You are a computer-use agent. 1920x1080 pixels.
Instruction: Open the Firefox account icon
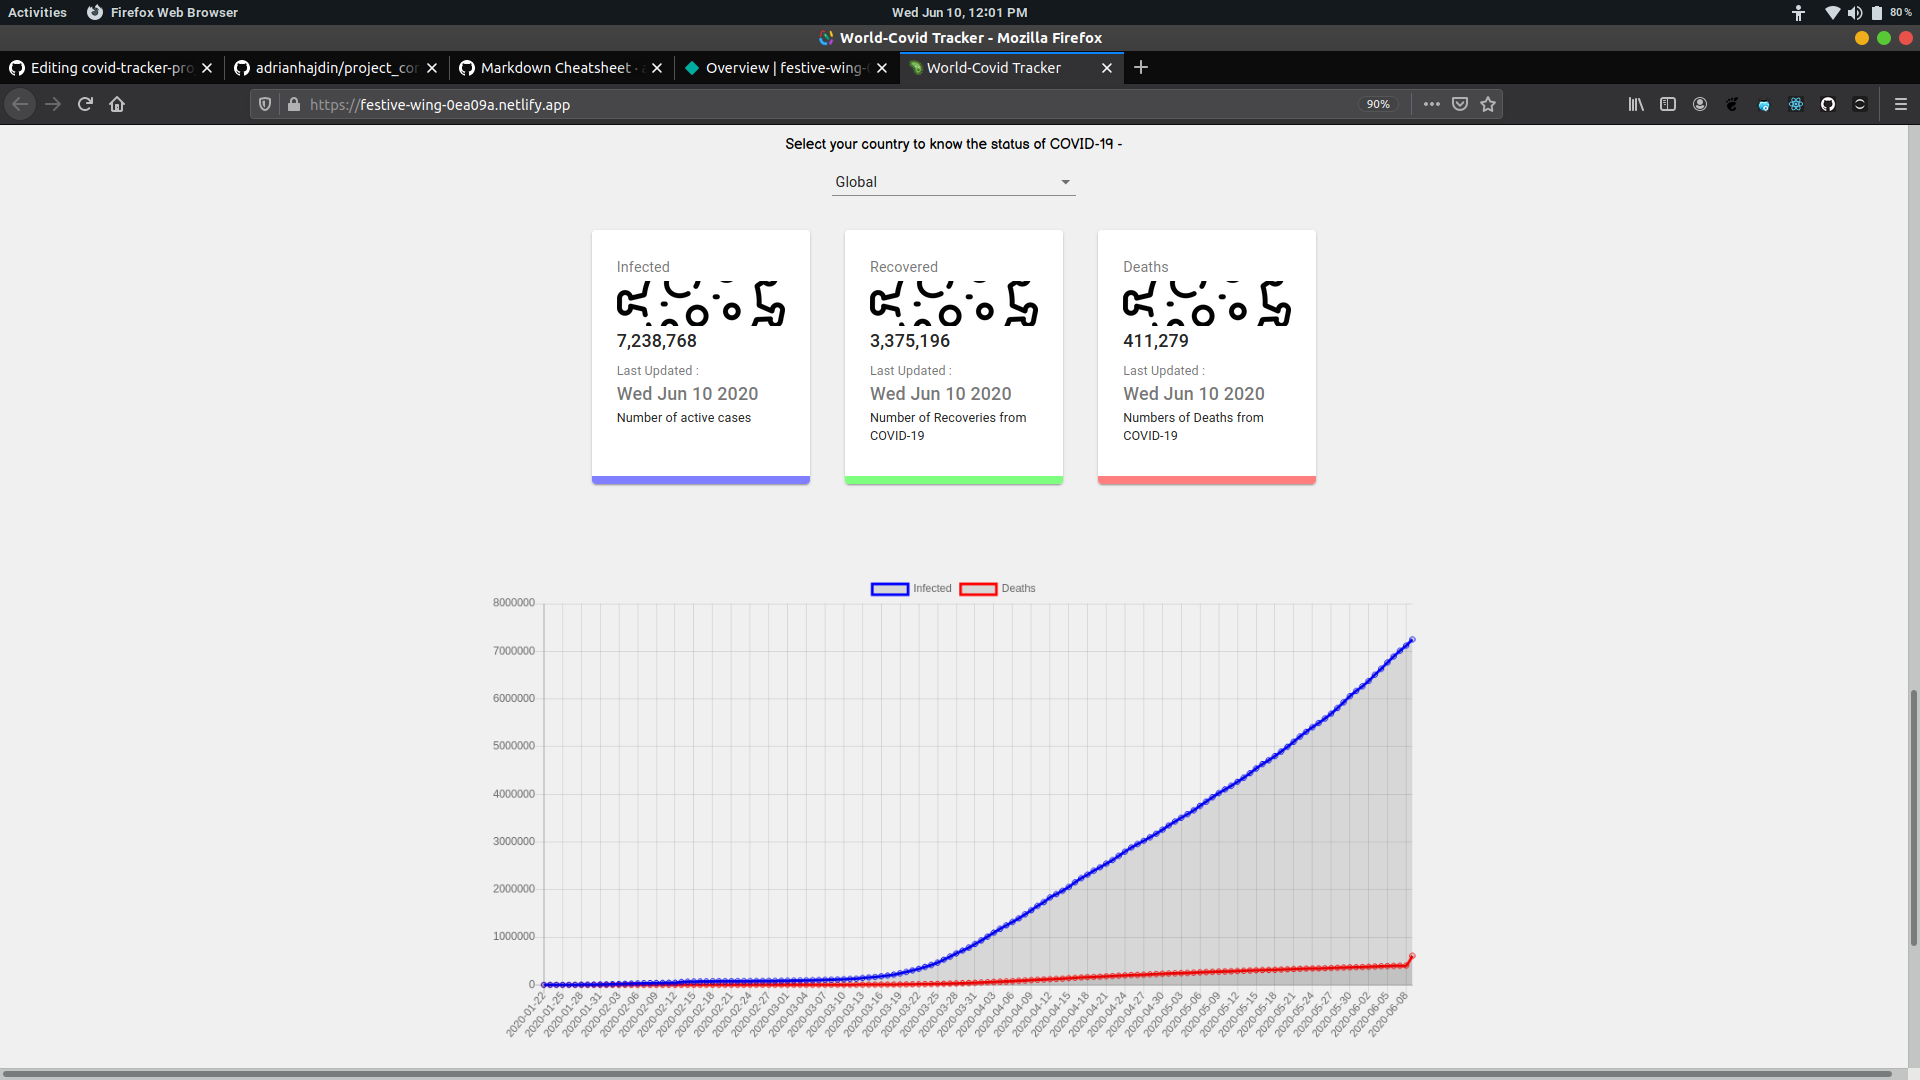[x=1700, y=104]
